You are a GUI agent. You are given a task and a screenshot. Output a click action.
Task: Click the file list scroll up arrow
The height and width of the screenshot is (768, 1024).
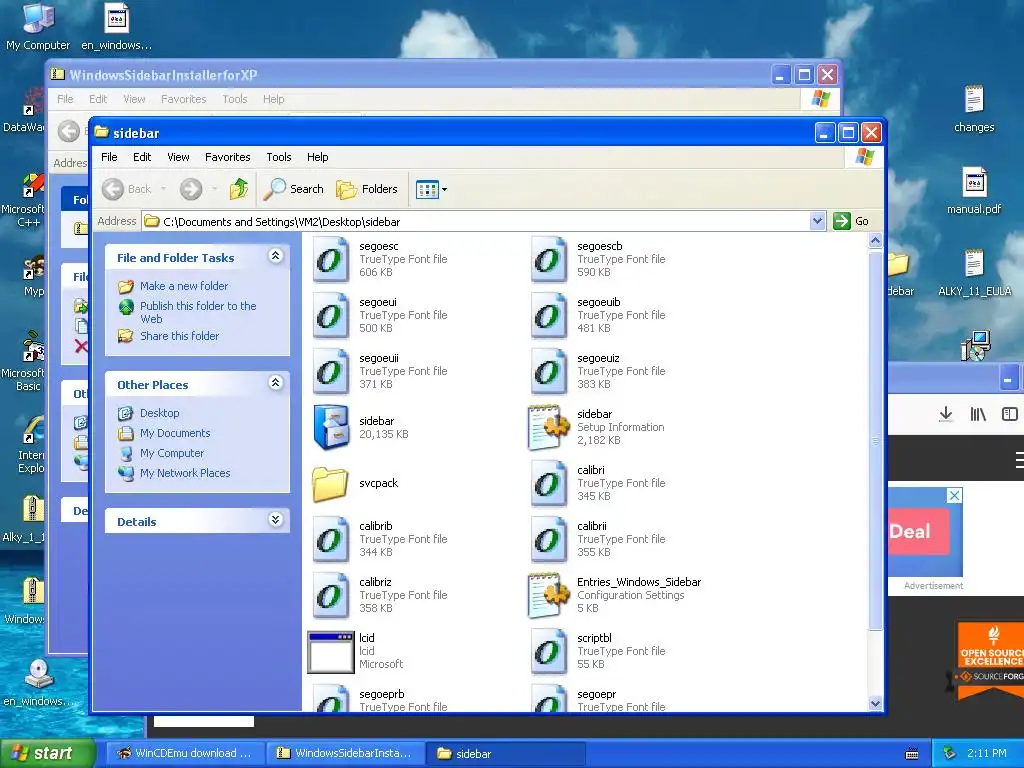pos(875,241)
